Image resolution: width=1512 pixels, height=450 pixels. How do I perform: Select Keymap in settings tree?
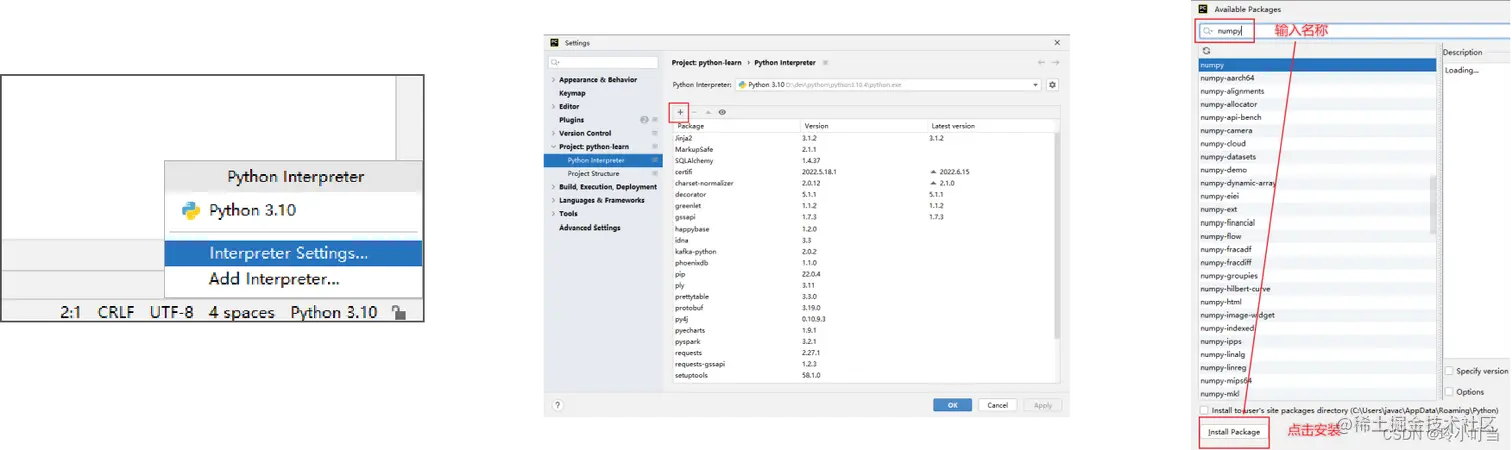(572, 93)
